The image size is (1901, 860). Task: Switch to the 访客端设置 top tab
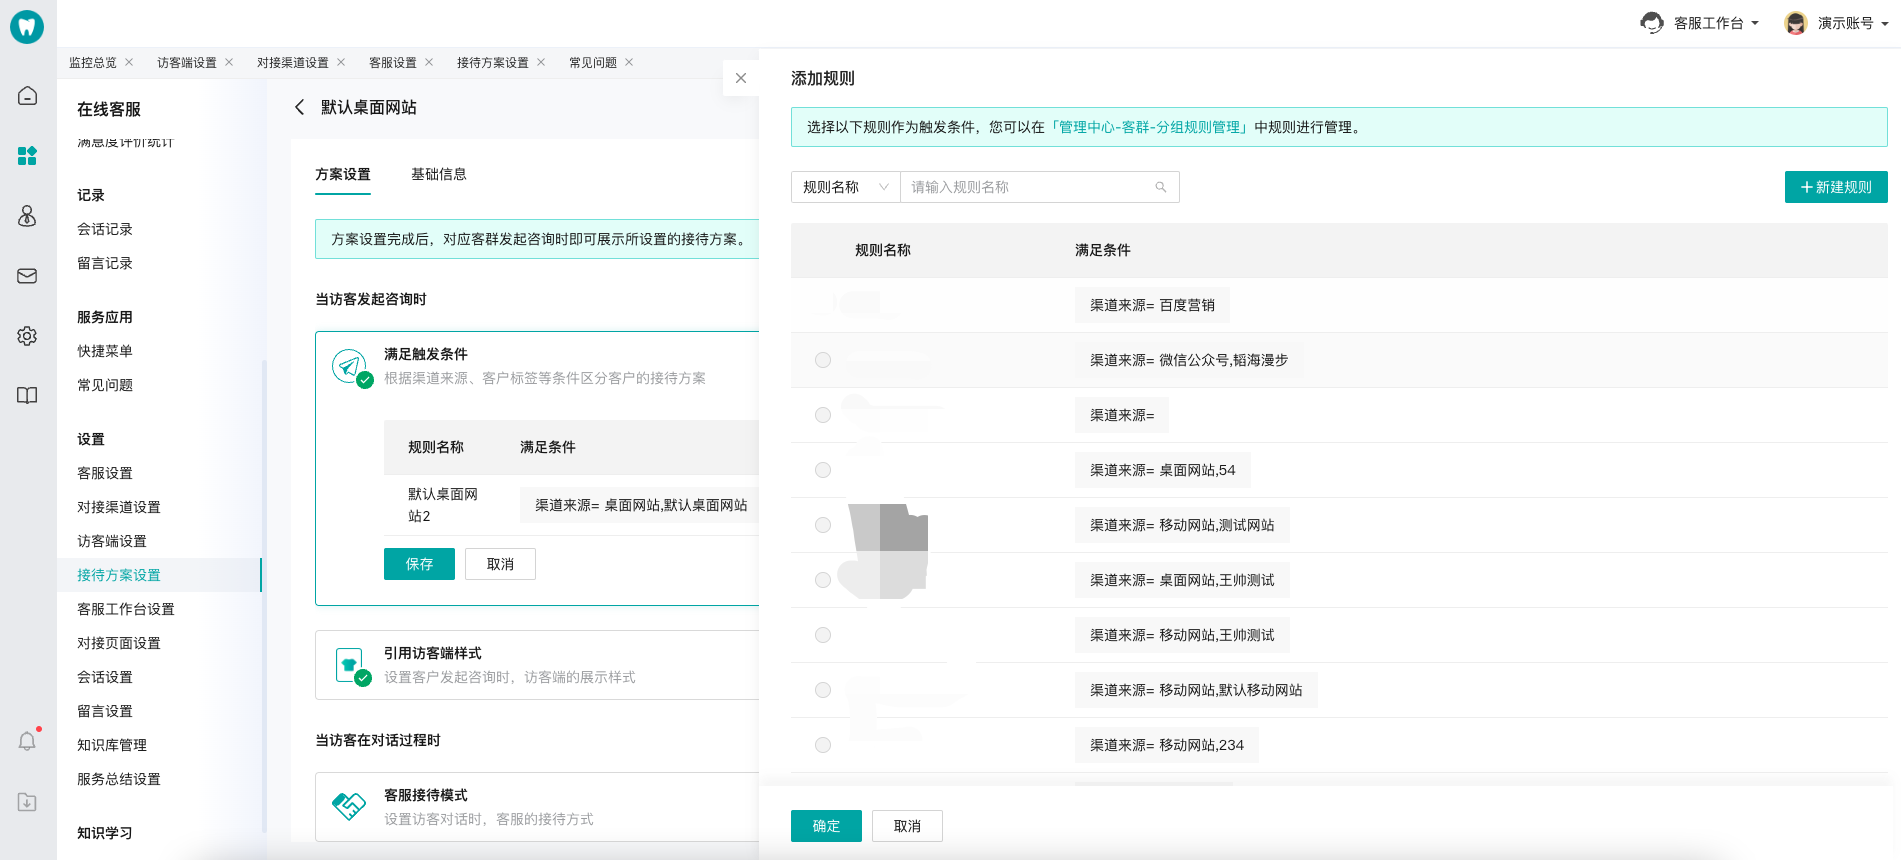(x=187, y=62)
